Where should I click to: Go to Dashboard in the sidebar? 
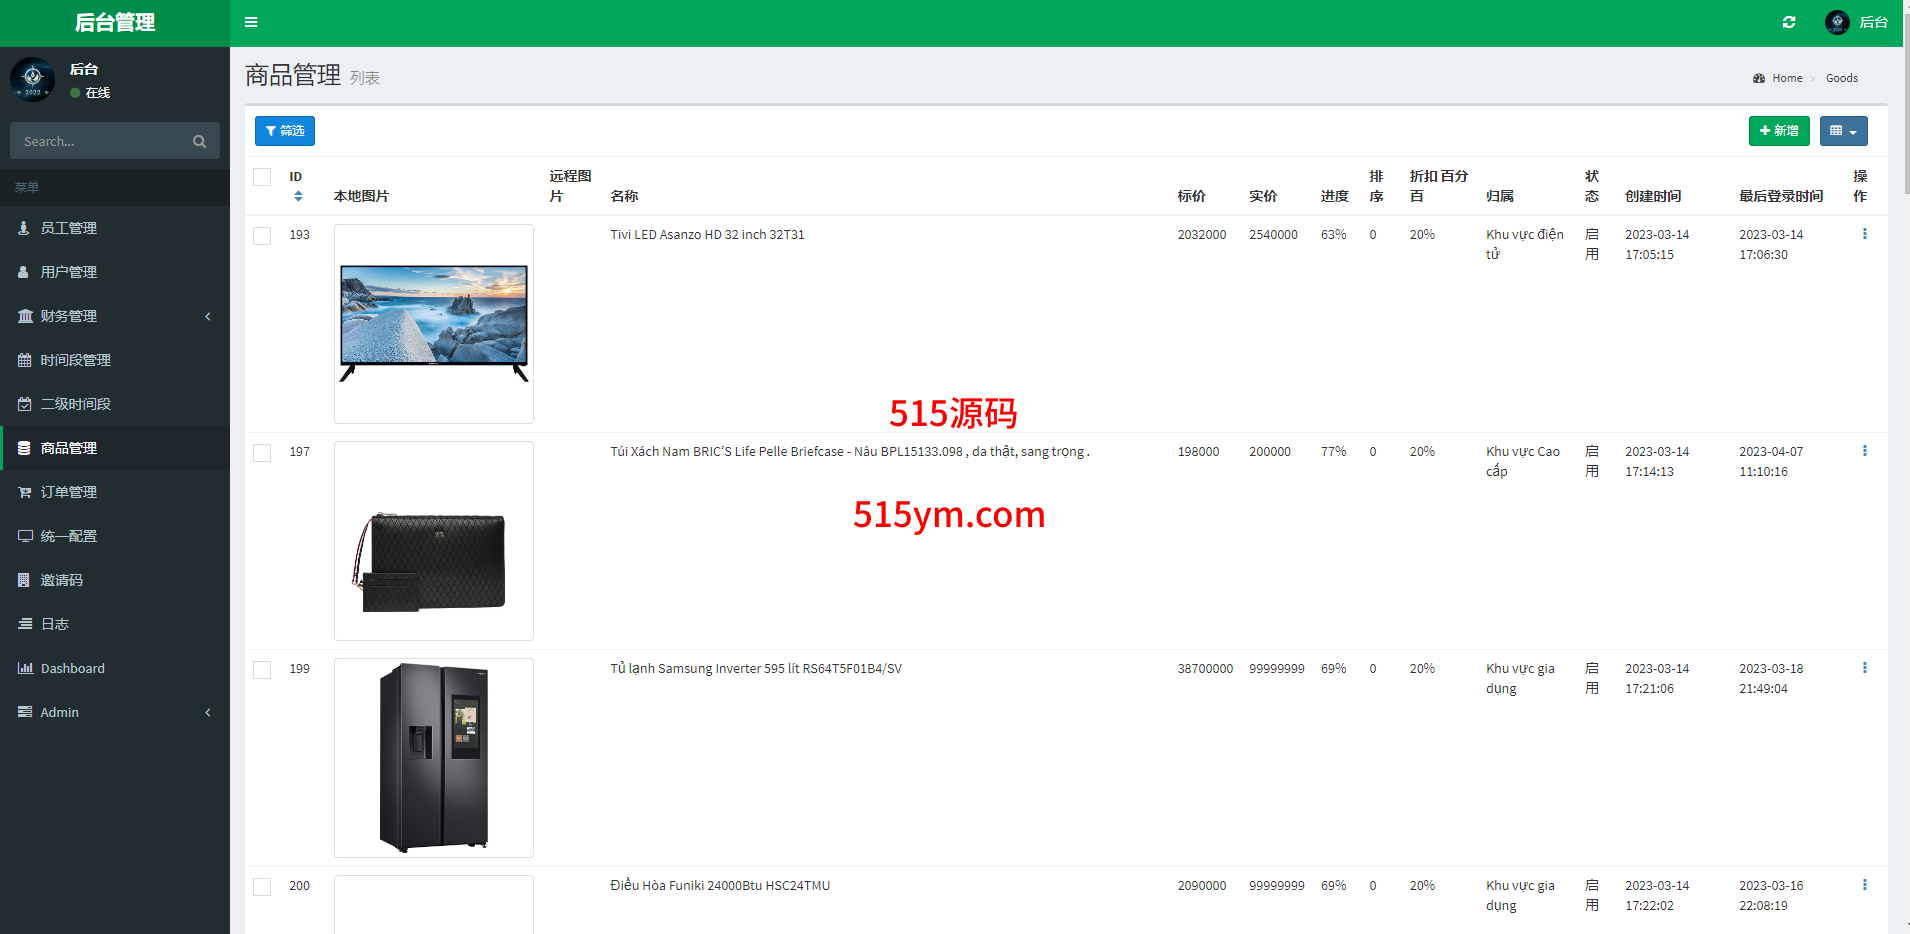point(72,668)
